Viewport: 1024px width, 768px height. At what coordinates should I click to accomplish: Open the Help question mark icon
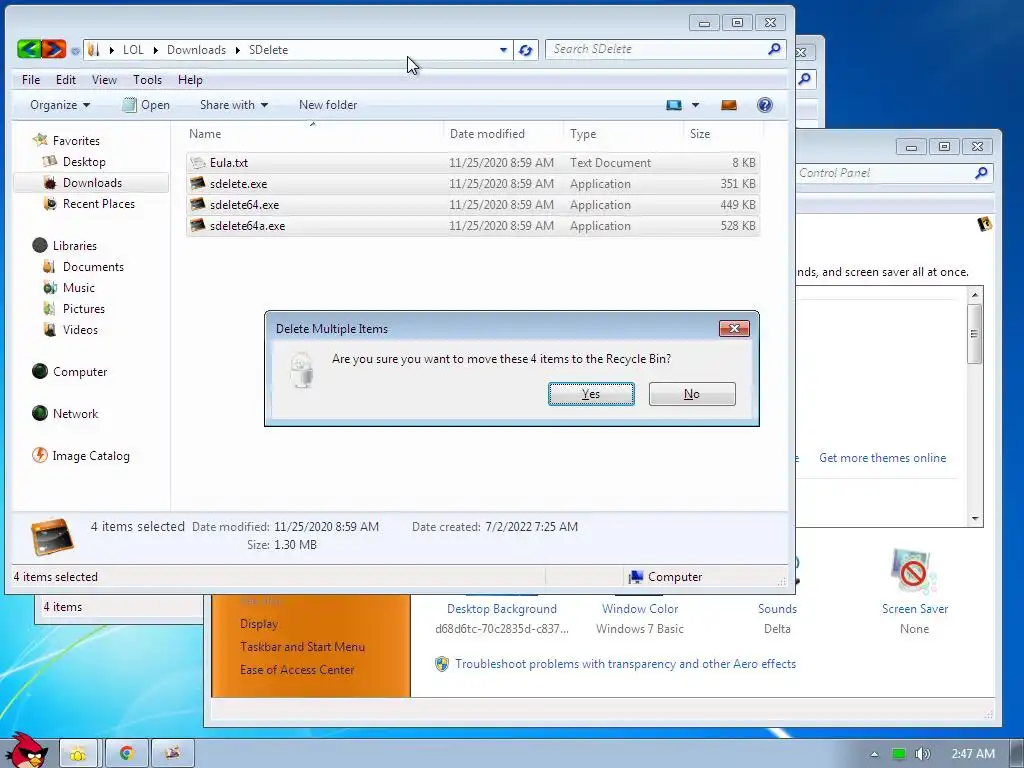(x=765, y=105)
